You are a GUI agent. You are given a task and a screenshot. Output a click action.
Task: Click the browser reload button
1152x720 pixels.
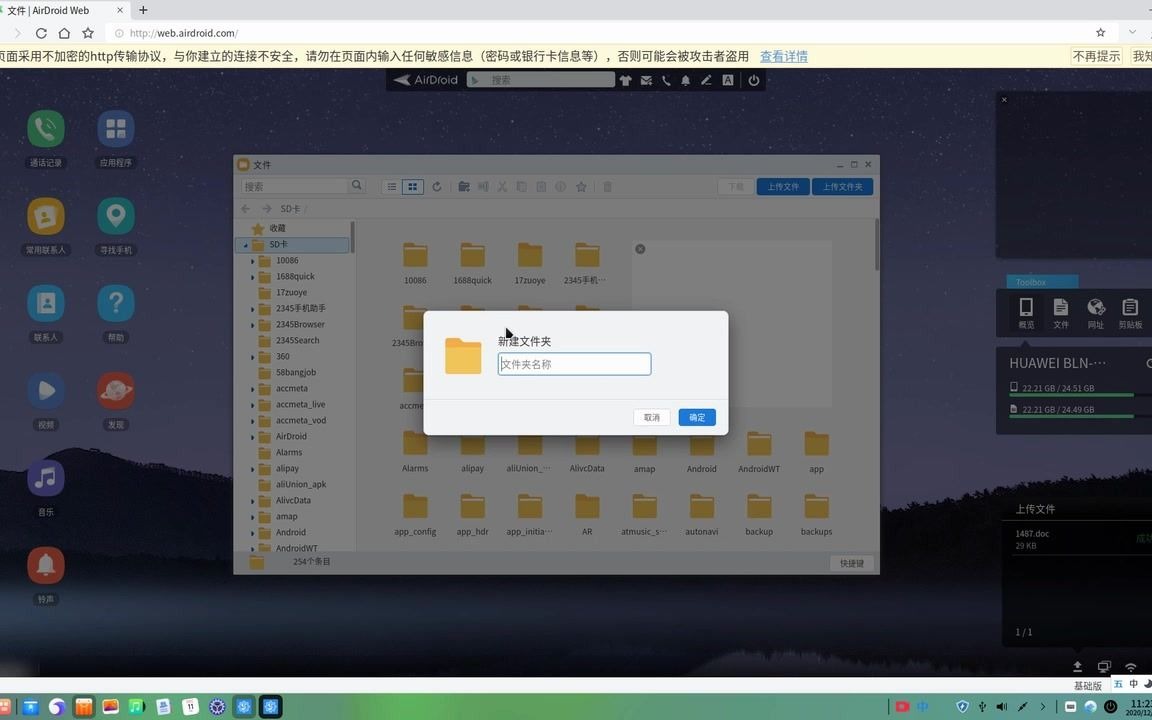point(41,33)
